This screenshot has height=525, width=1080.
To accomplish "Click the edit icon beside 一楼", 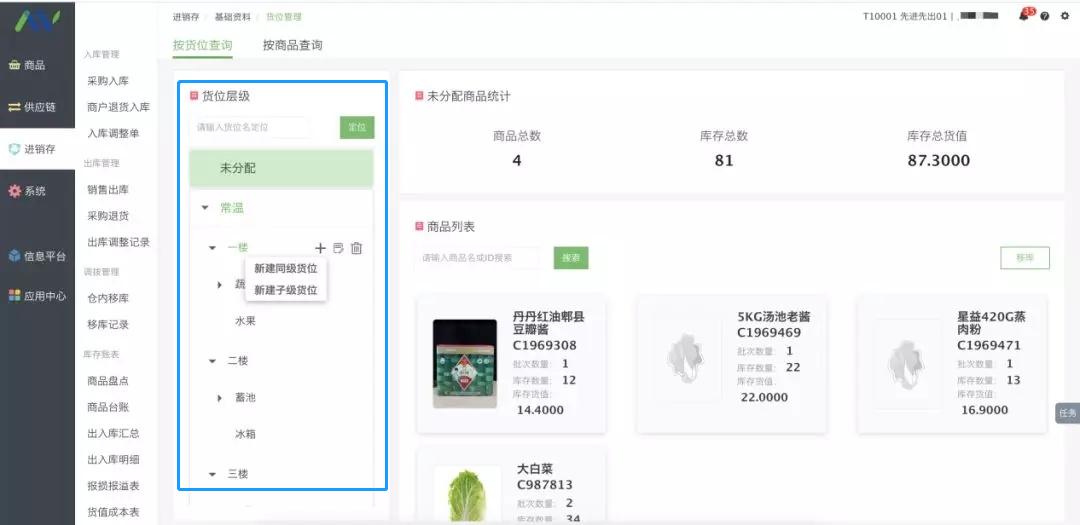I will (338, 248).
